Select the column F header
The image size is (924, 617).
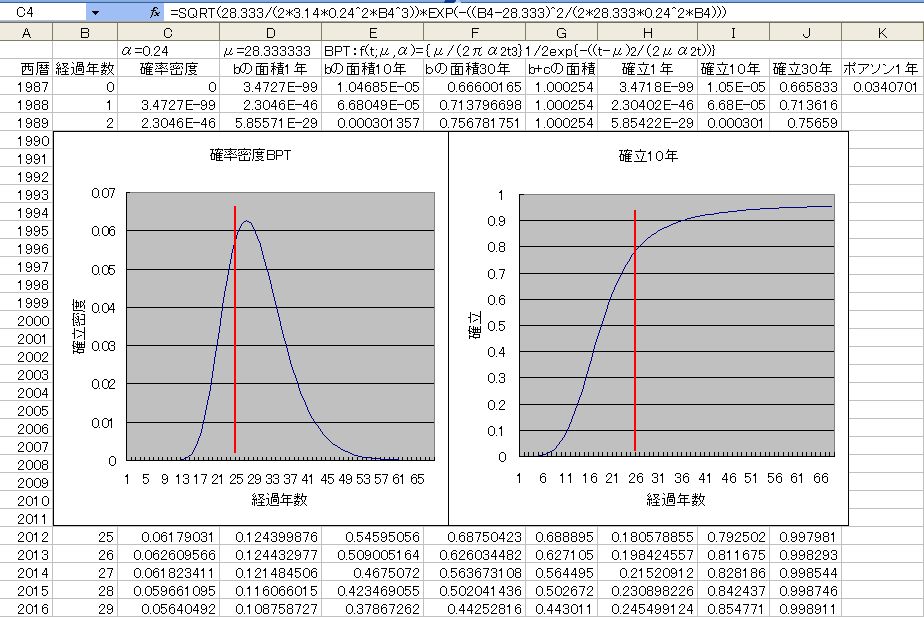(x=473, y=33)
